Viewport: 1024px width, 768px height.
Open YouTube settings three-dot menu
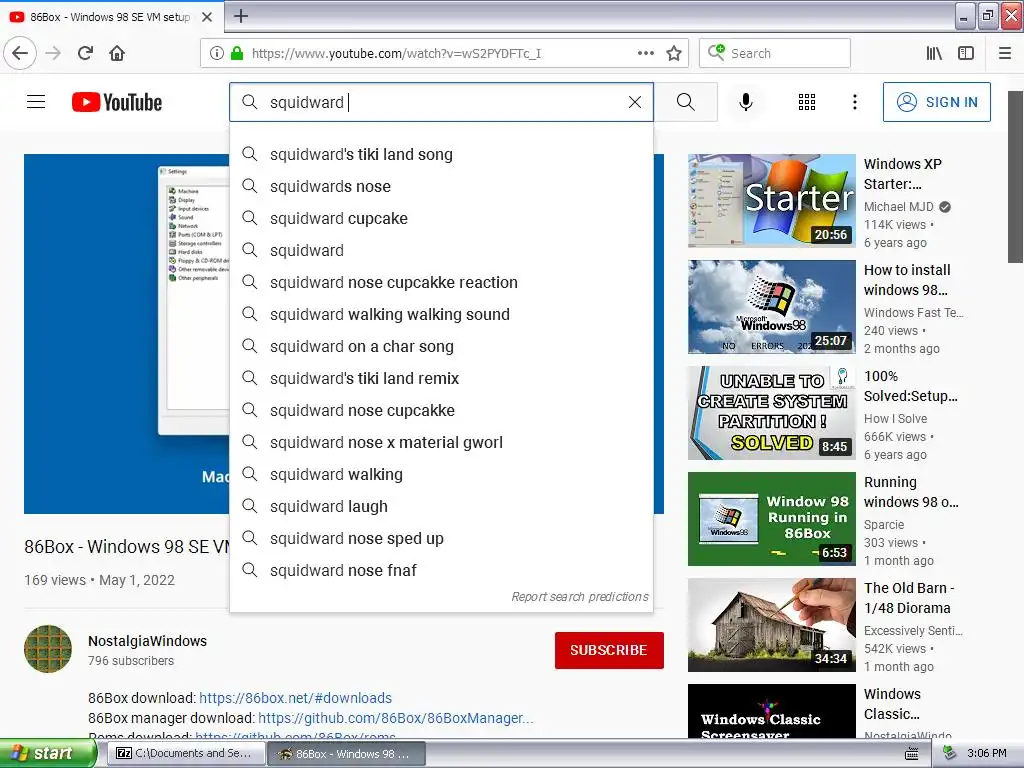click(x=855, y=102)
